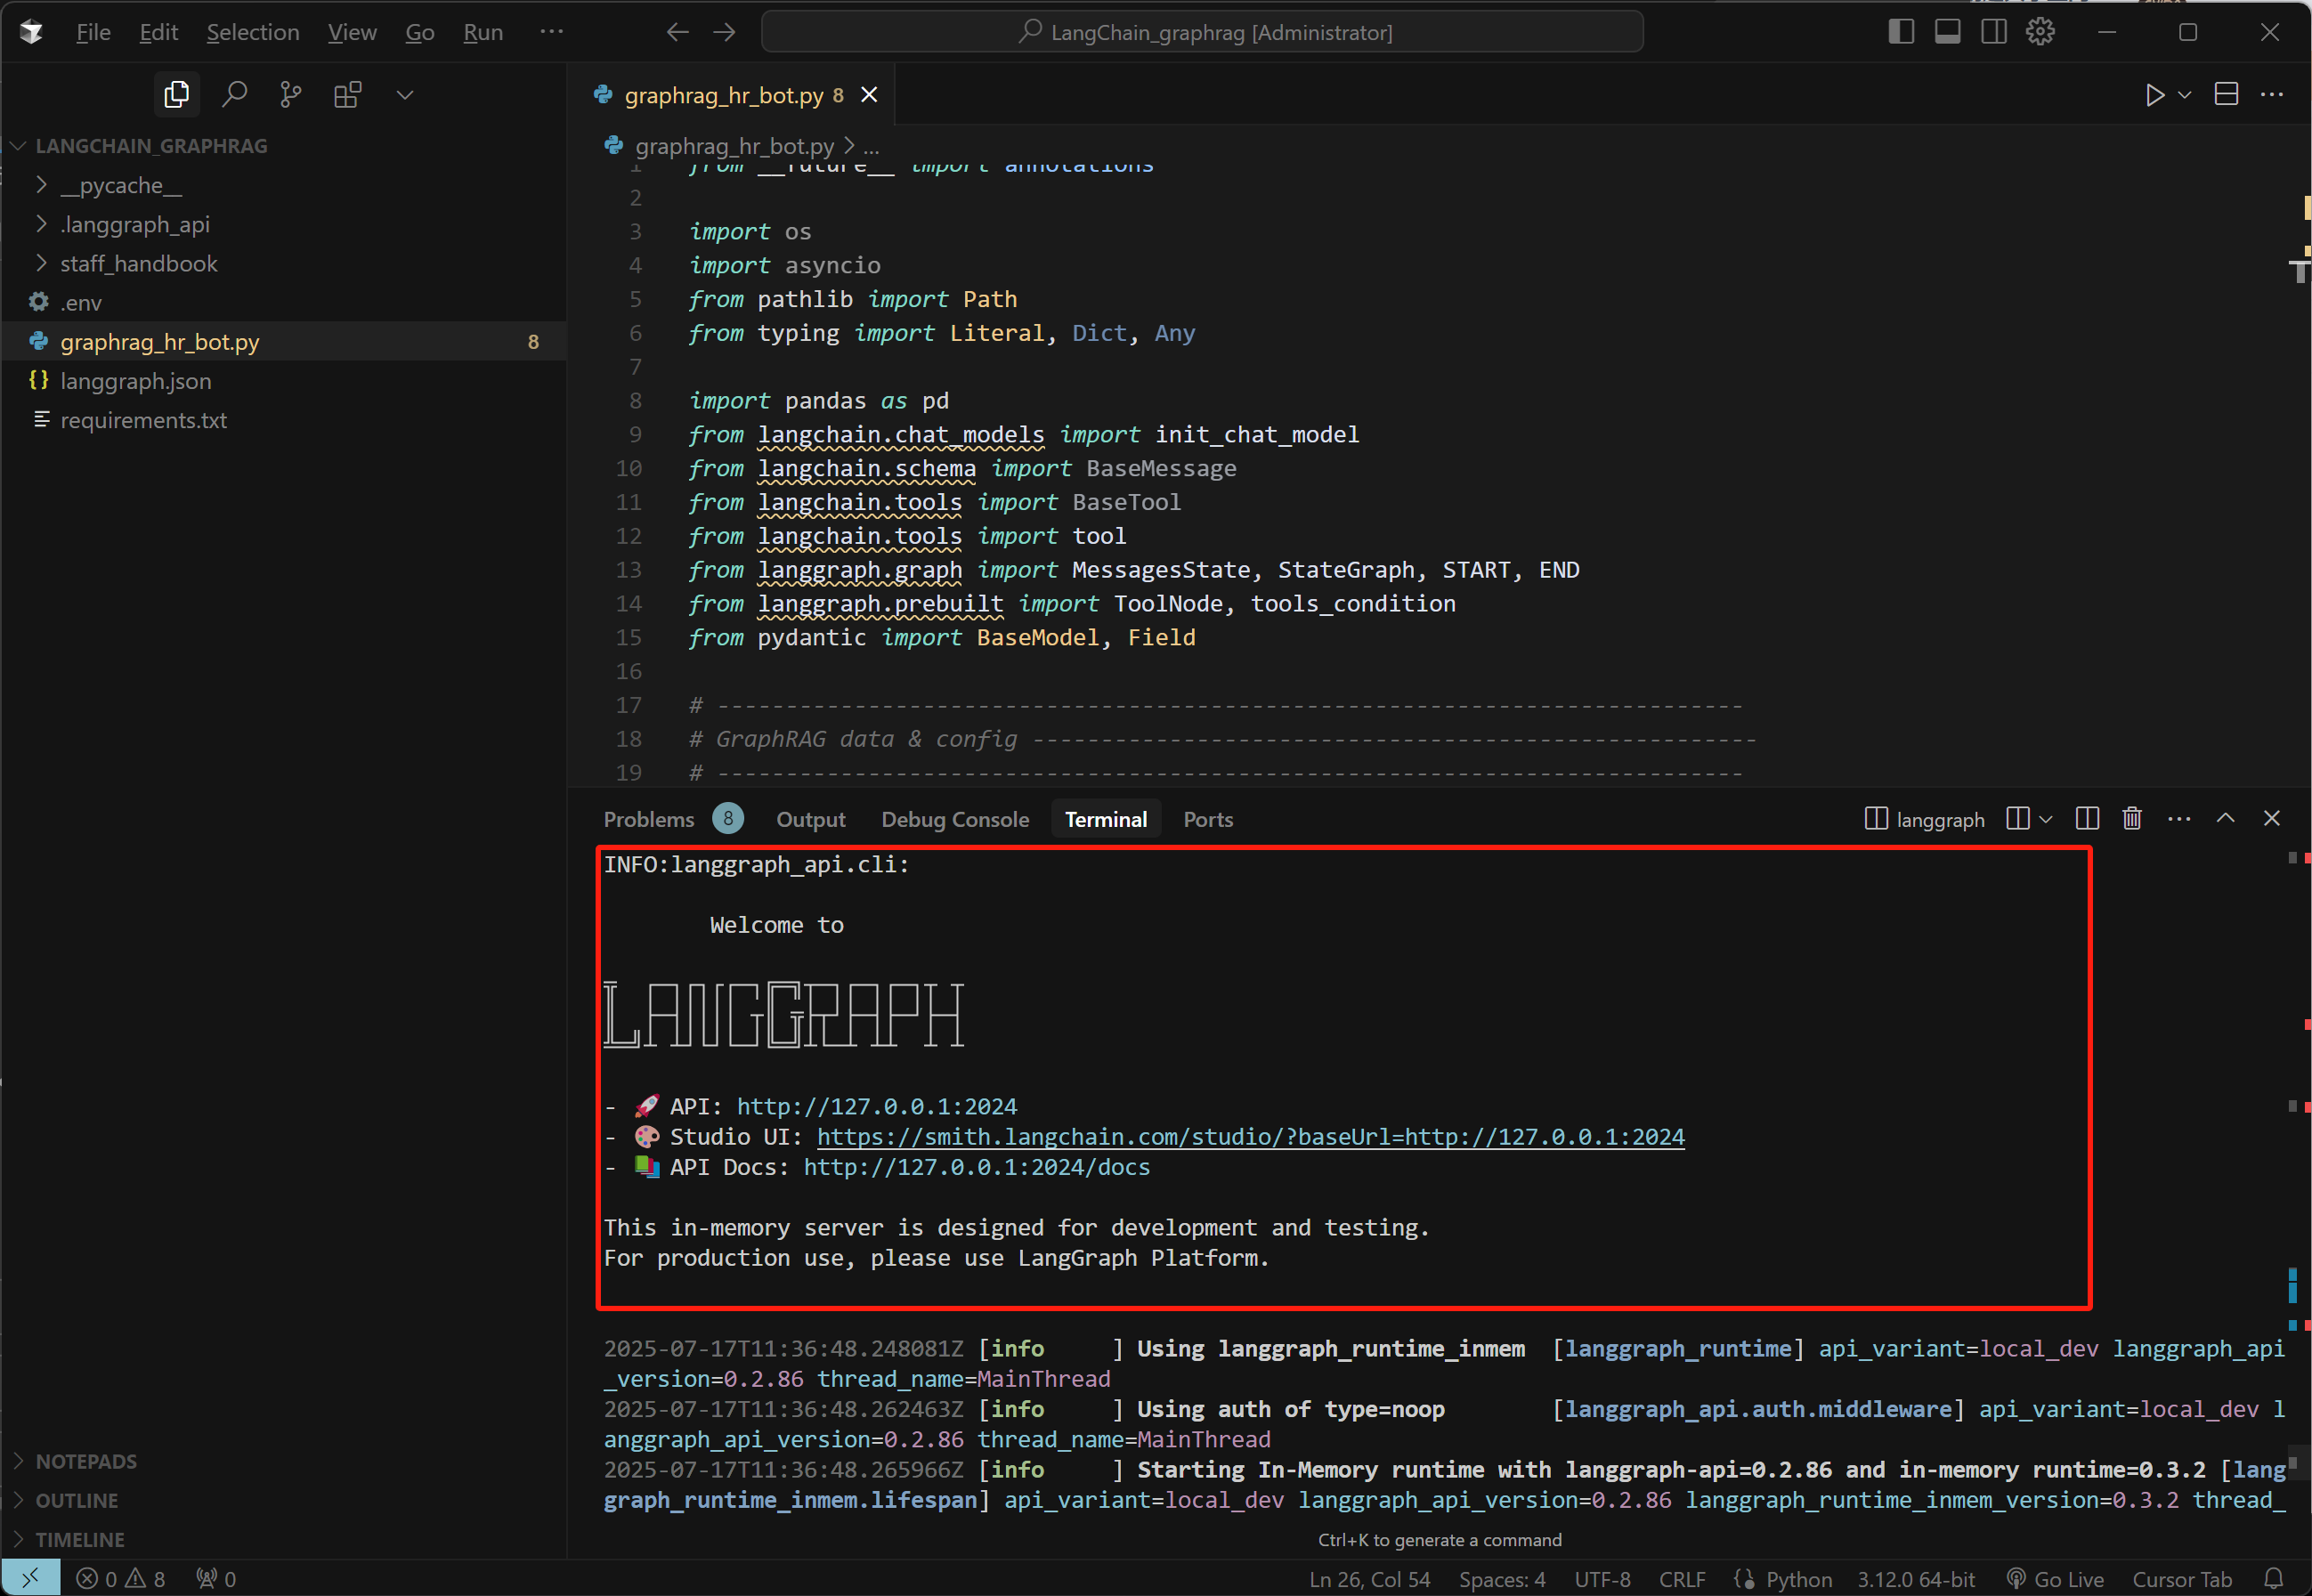Open the Source Control view icon
This screenshot has height=1596, width=2312.
pyautogui.click(x=290, y=95)
